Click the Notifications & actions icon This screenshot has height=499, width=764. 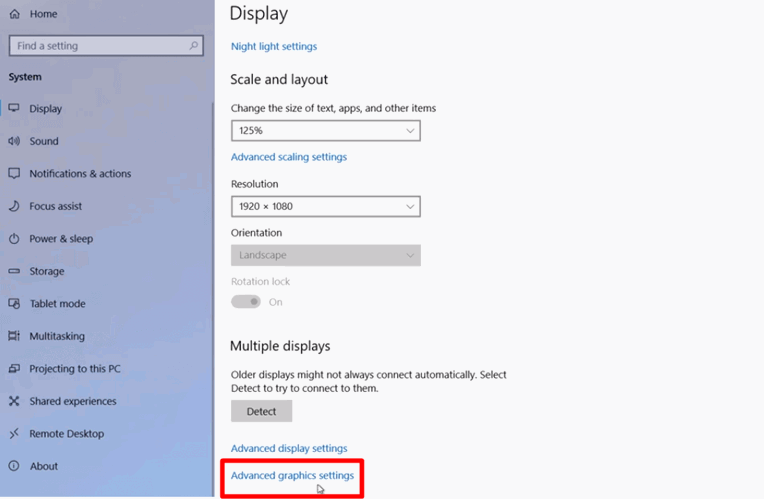tap(14, 173)
